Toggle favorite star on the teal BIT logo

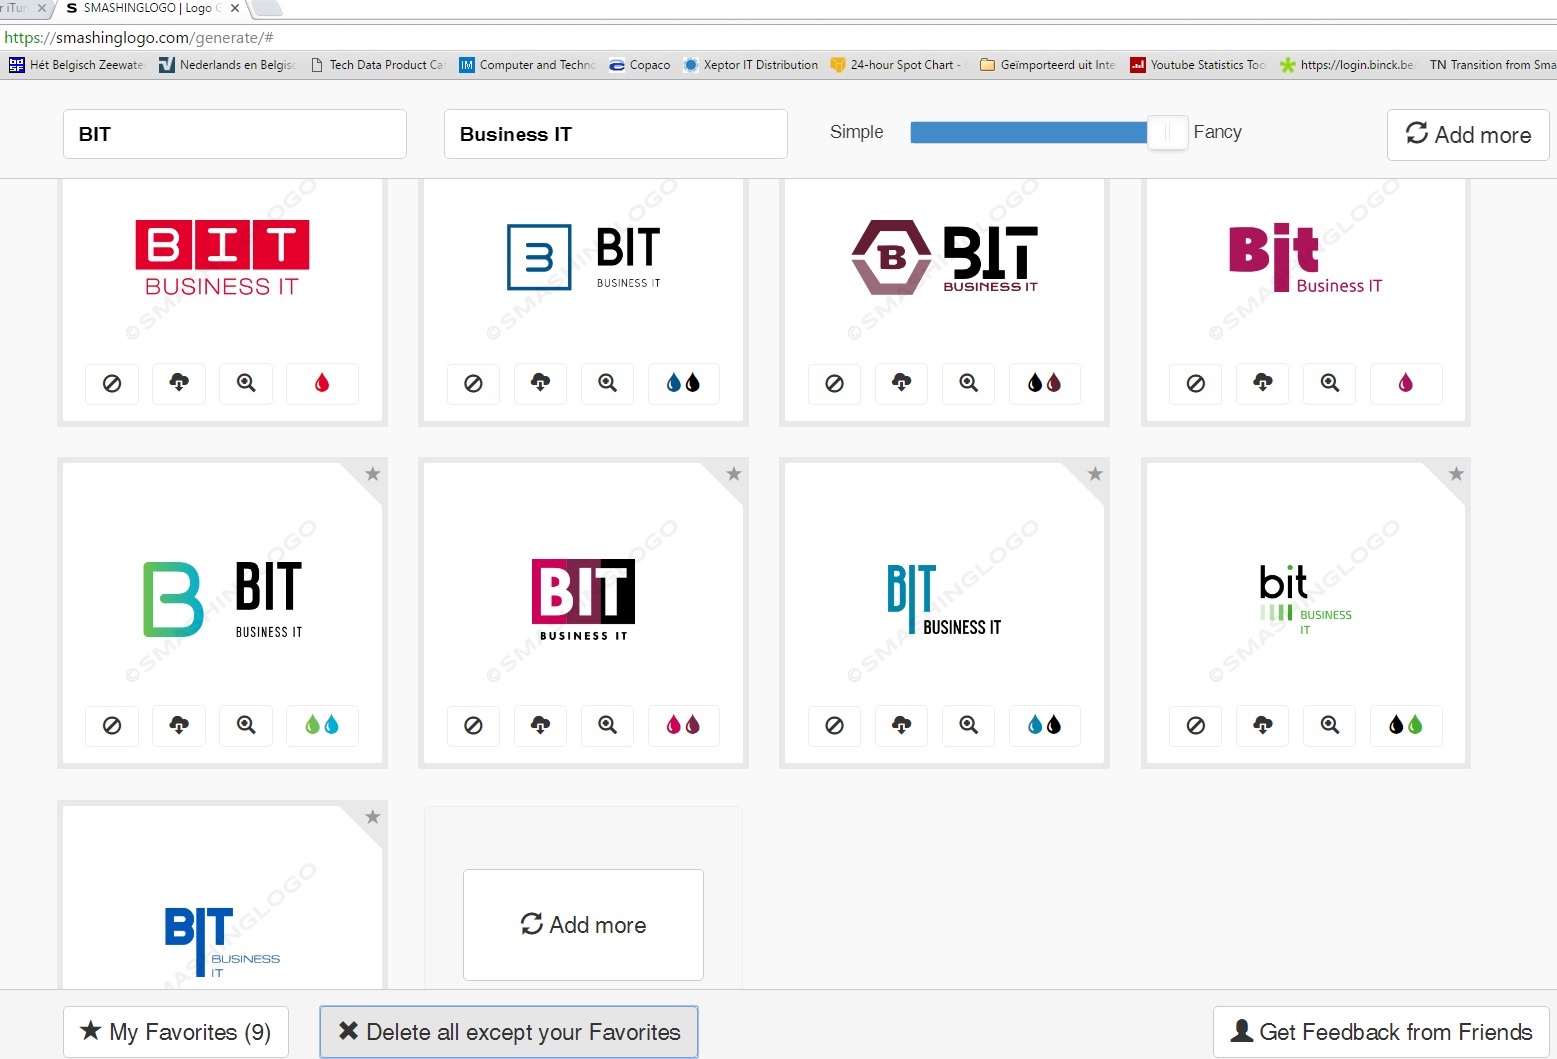tap(1095, 474)
